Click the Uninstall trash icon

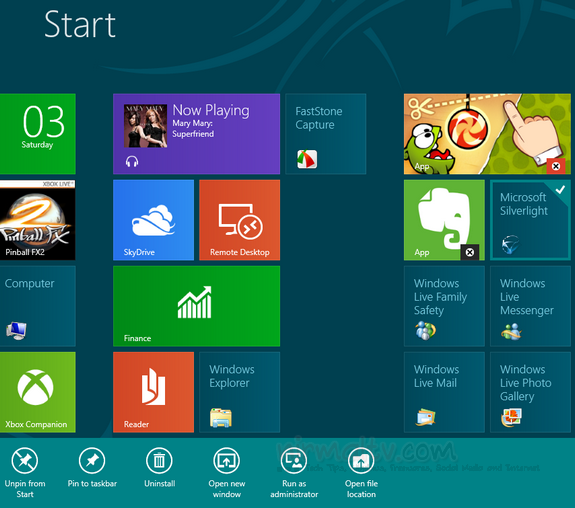[x=159, y=460]
